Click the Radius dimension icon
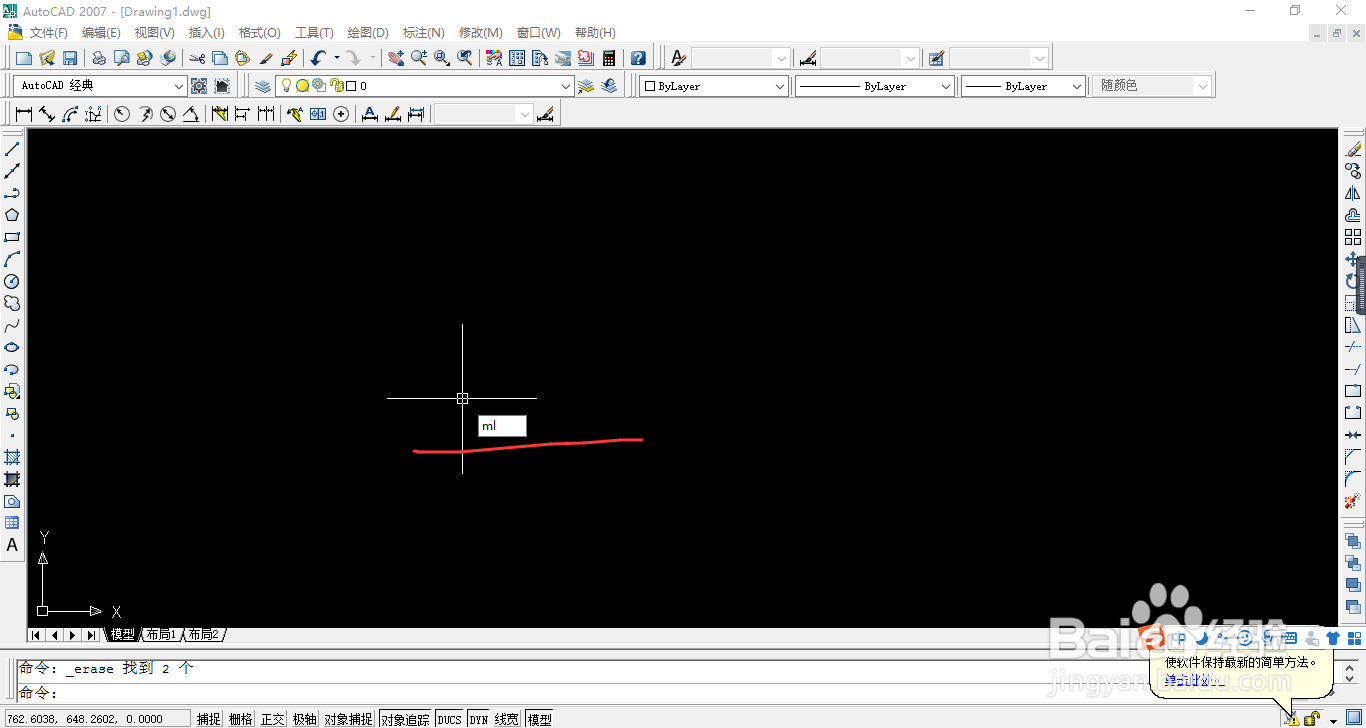1366x728 pixels. click(122, 114)
